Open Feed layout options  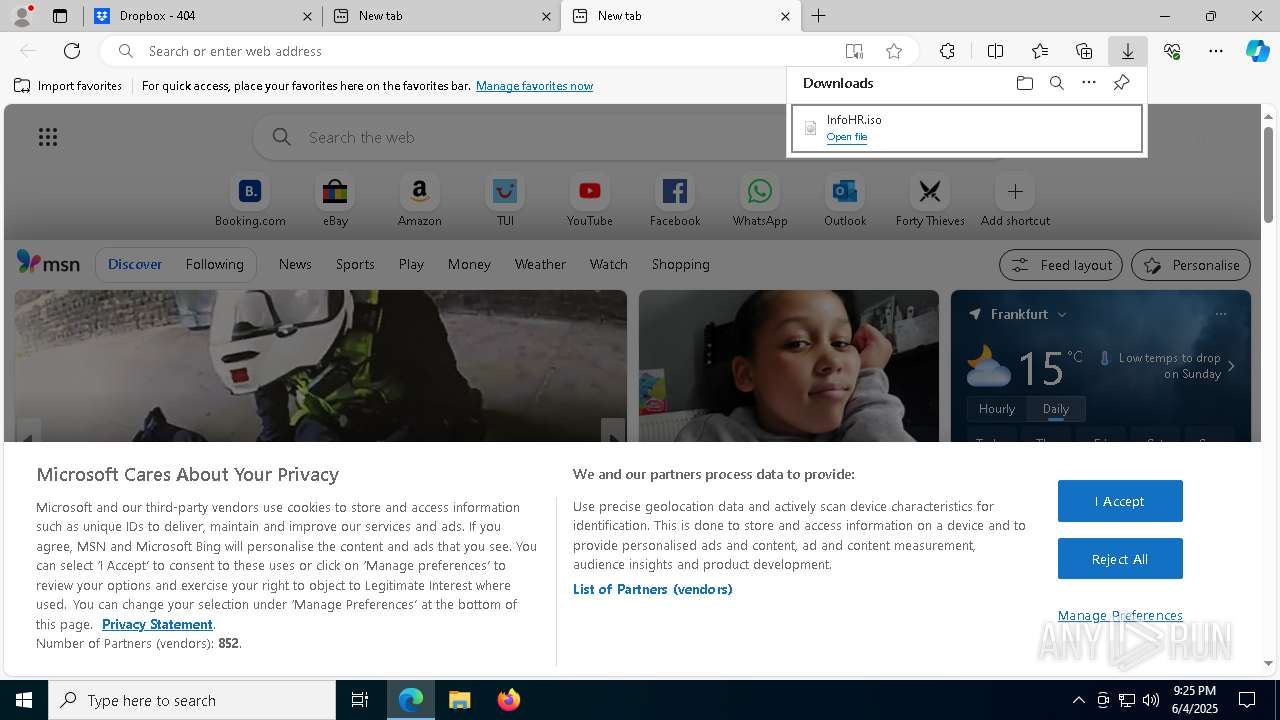(1061, 265)
